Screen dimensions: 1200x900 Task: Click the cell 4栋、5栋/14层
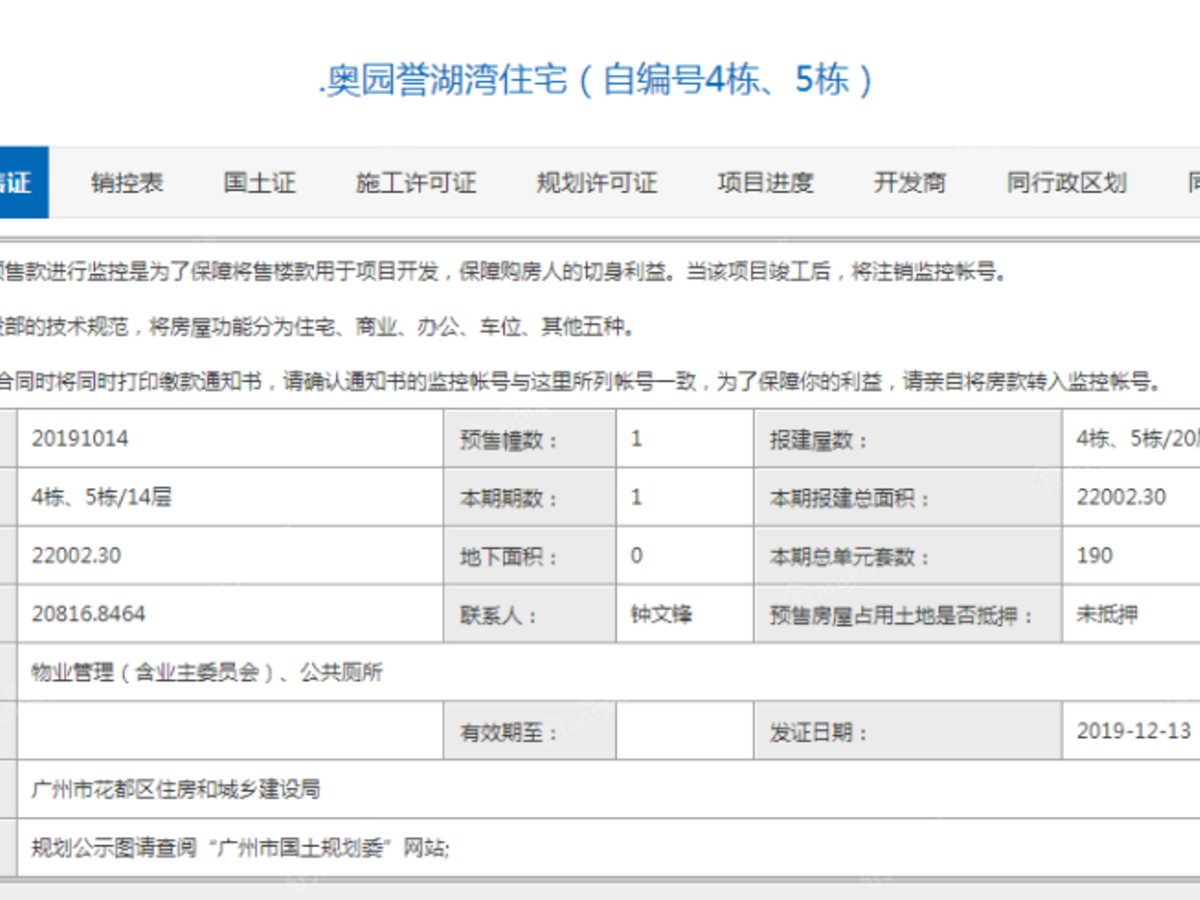click(101, 496)
